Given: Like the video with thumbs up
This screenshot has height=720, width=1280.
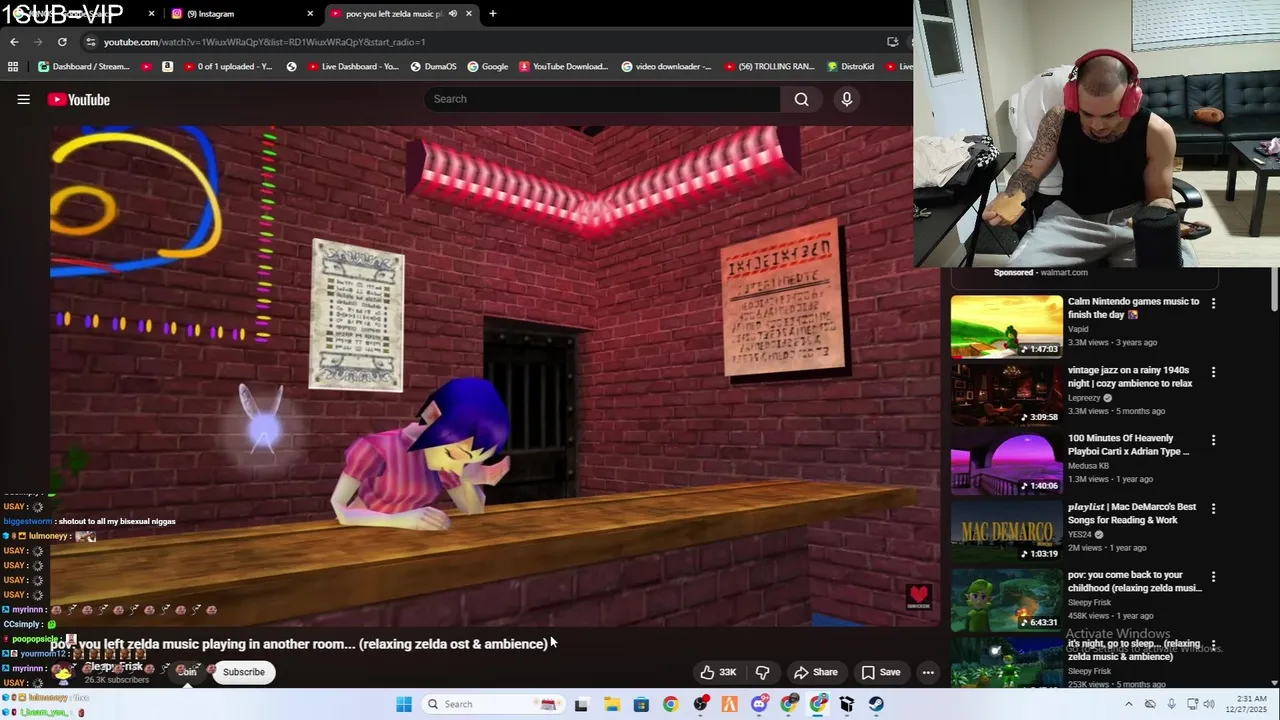Looking at the screenshot, I should coord(718,672).
